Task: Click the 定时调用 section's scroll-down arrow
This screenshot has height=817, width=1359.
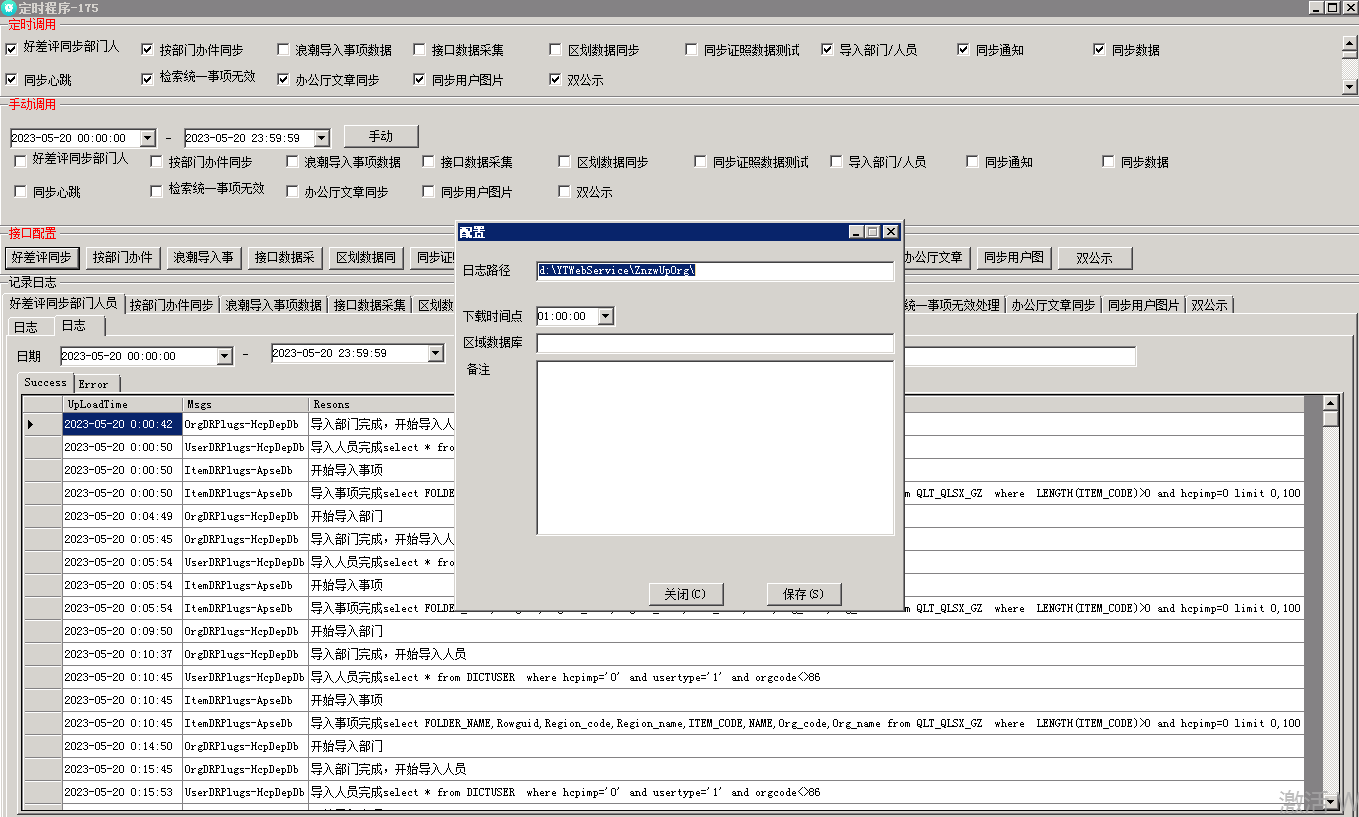Action: point(1349,87)
